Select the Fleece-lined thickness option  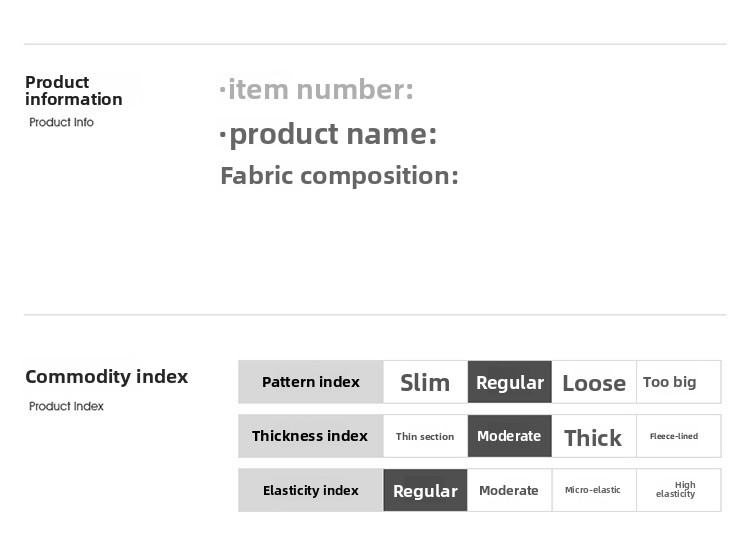[679, 436]
